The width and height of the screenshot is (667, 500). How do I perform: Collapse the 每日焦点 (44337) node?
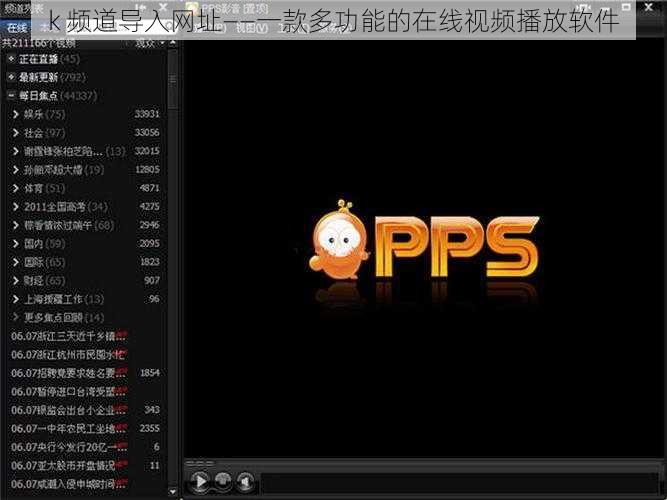11,95
